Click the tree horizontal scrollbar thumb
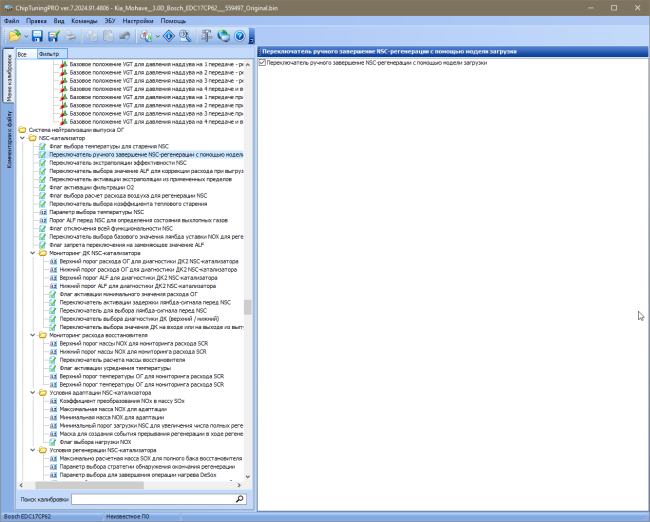 click(89, 485)
